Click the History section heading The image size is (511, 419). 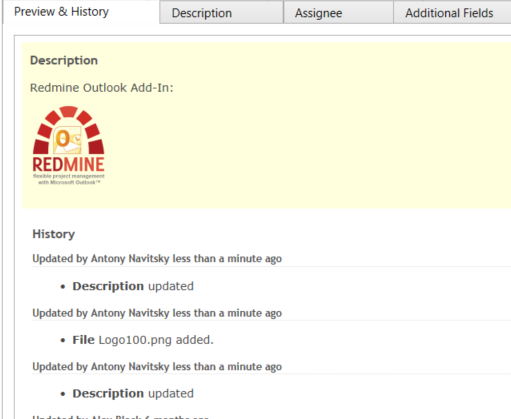53,234
